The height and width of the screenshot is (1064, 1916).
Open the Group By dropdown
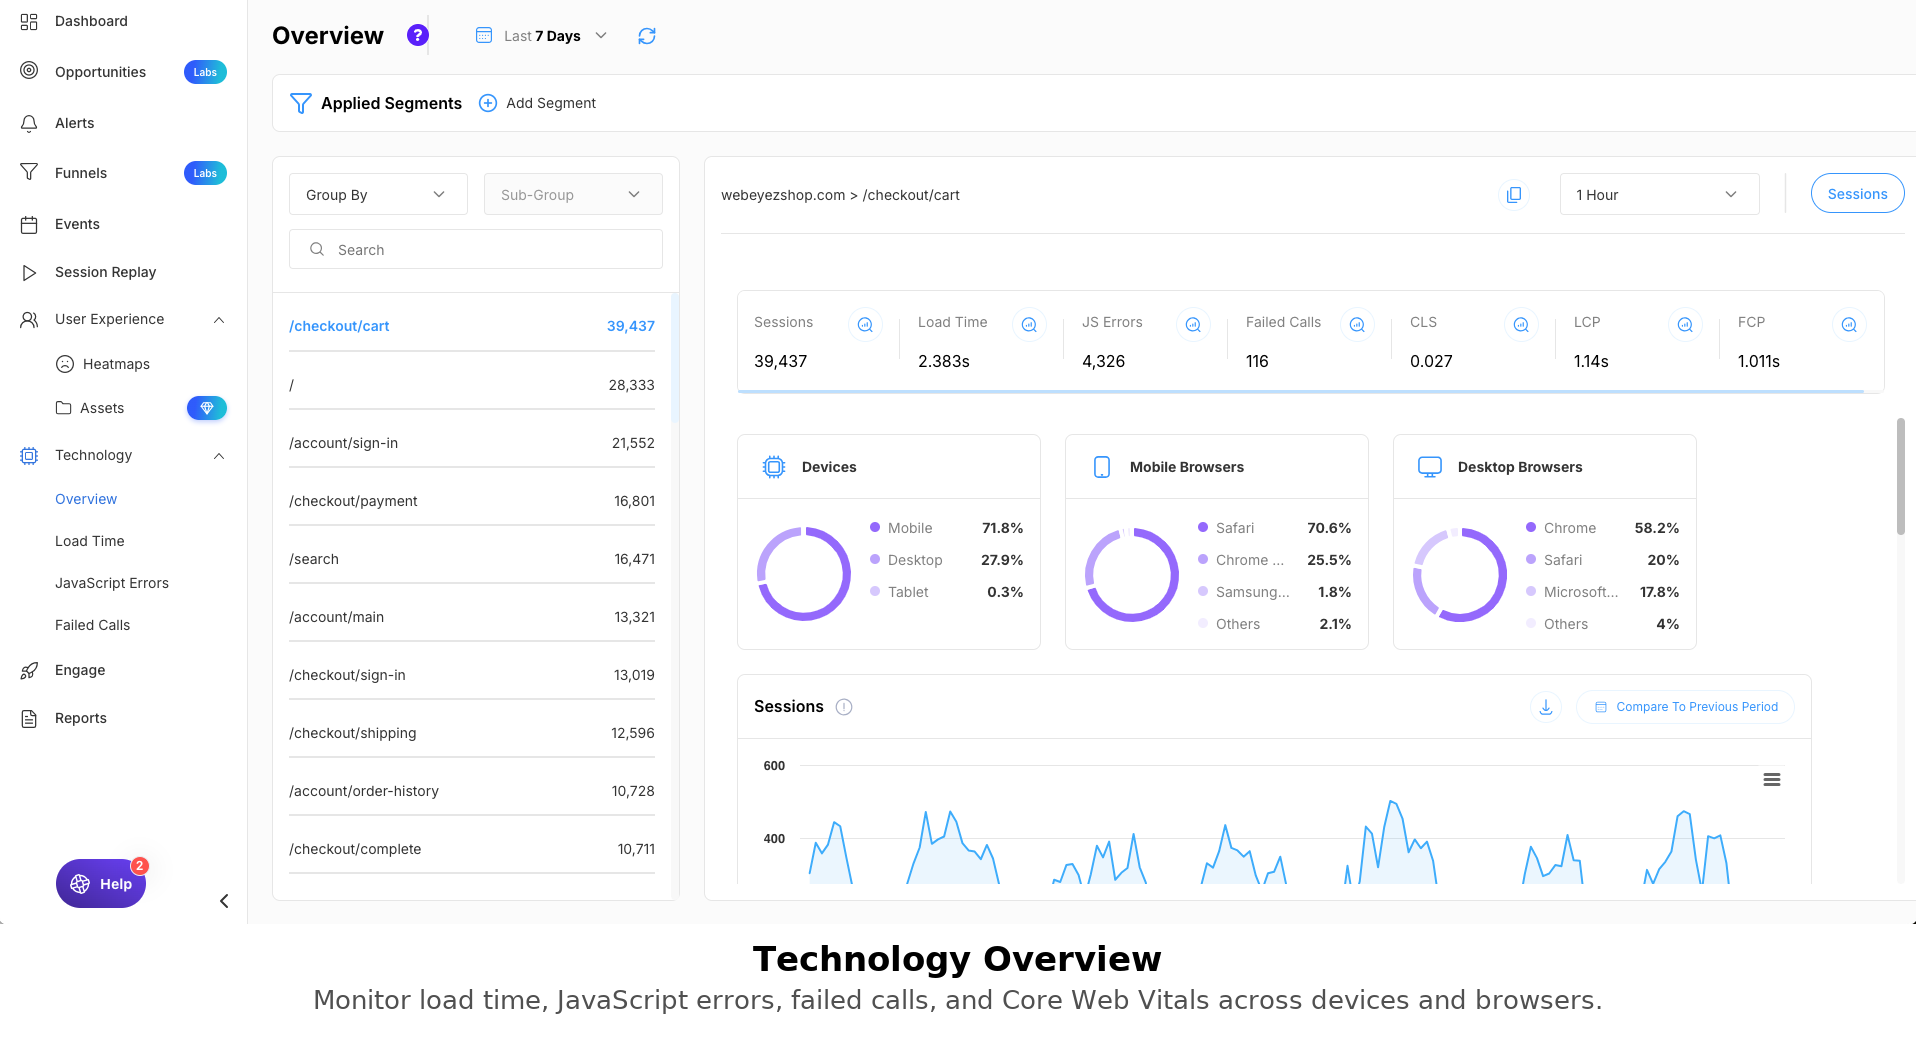click(377, 195)
